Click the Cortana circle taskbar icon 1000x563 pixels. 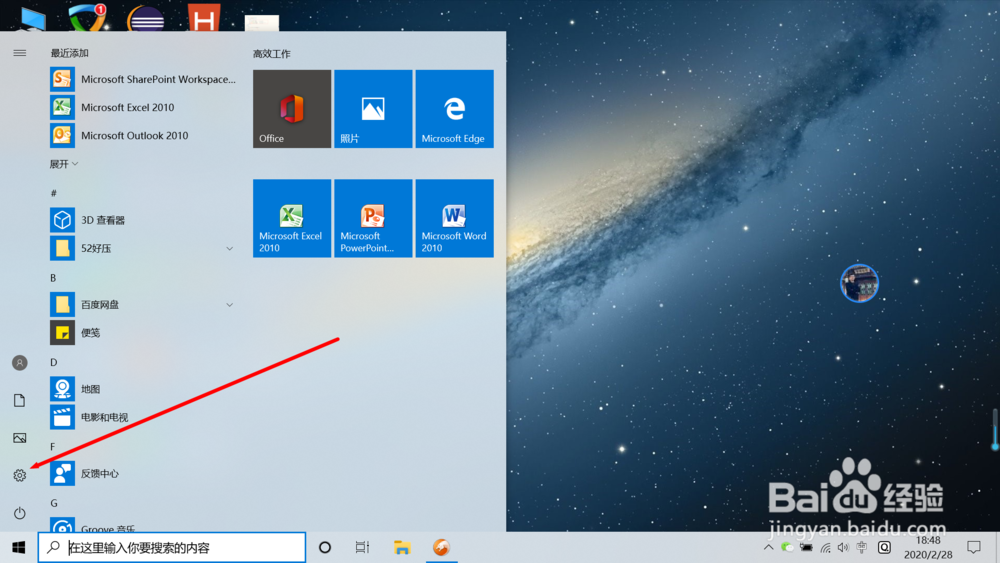(325, 547)
